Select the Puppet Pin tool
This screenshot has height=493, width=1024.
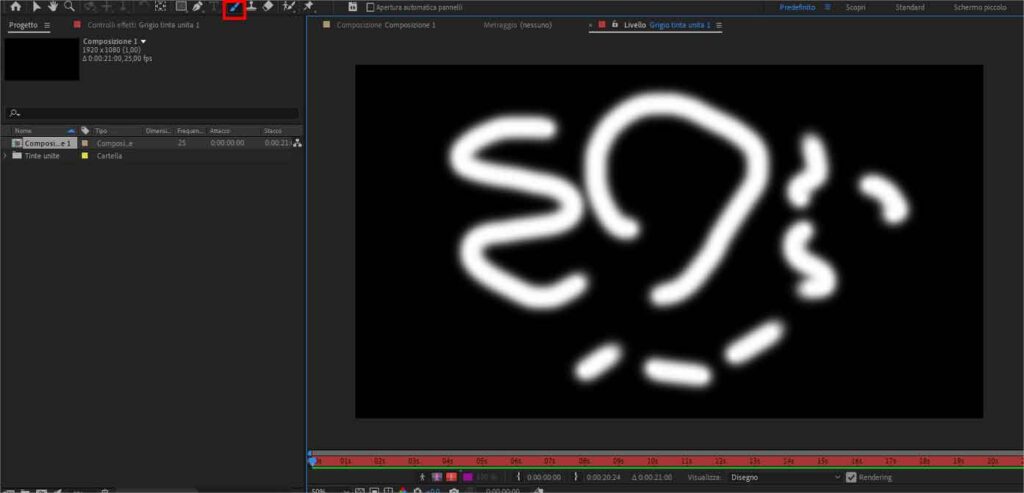tap(308, 7)
